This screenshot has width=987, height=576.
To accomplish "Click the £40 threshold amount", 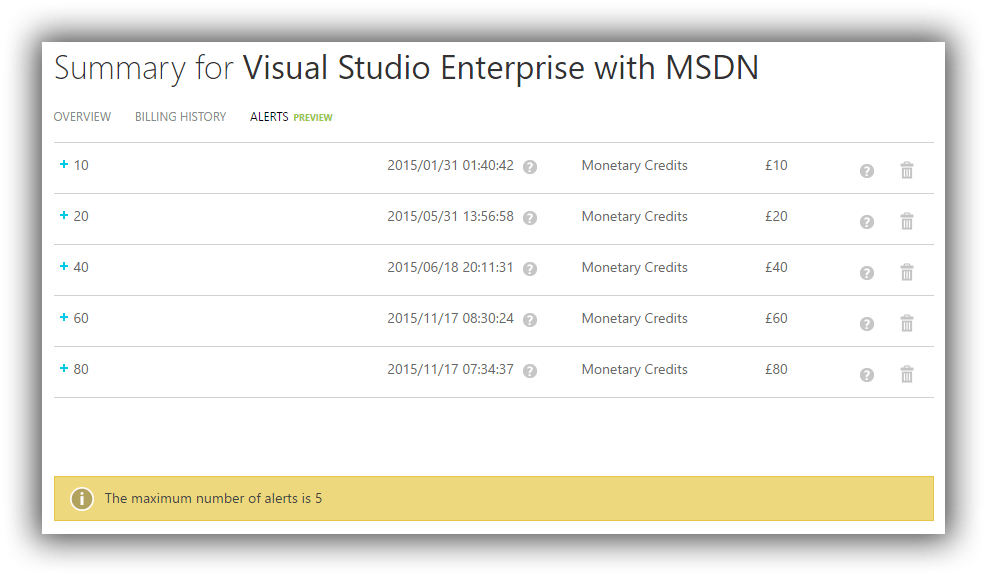I will pos(776,268).
